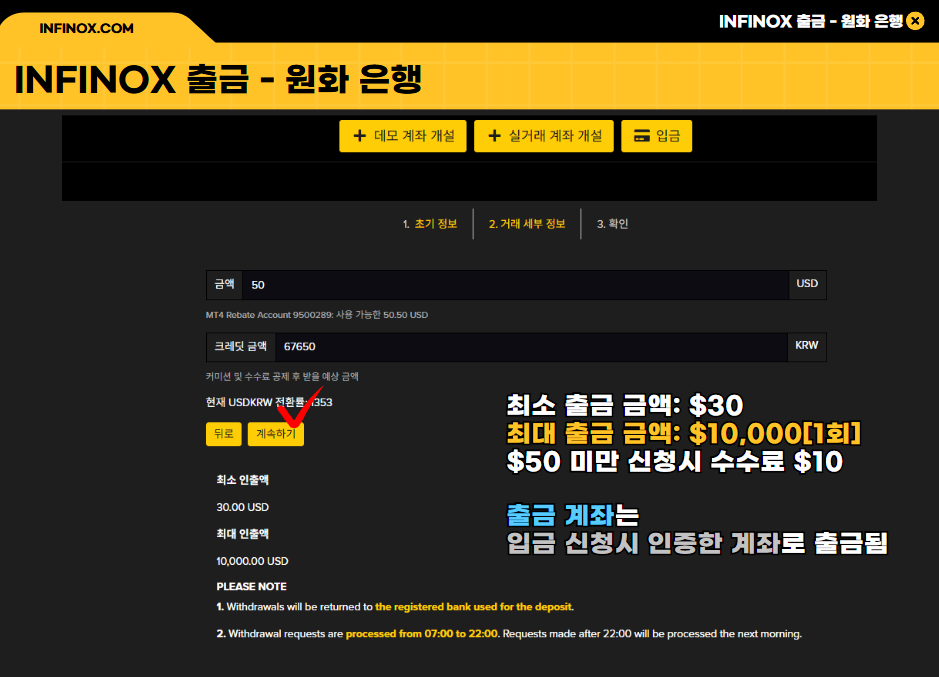
Task: Click 'the registered bank used for the deposit' text
Action: pos(474,607)
